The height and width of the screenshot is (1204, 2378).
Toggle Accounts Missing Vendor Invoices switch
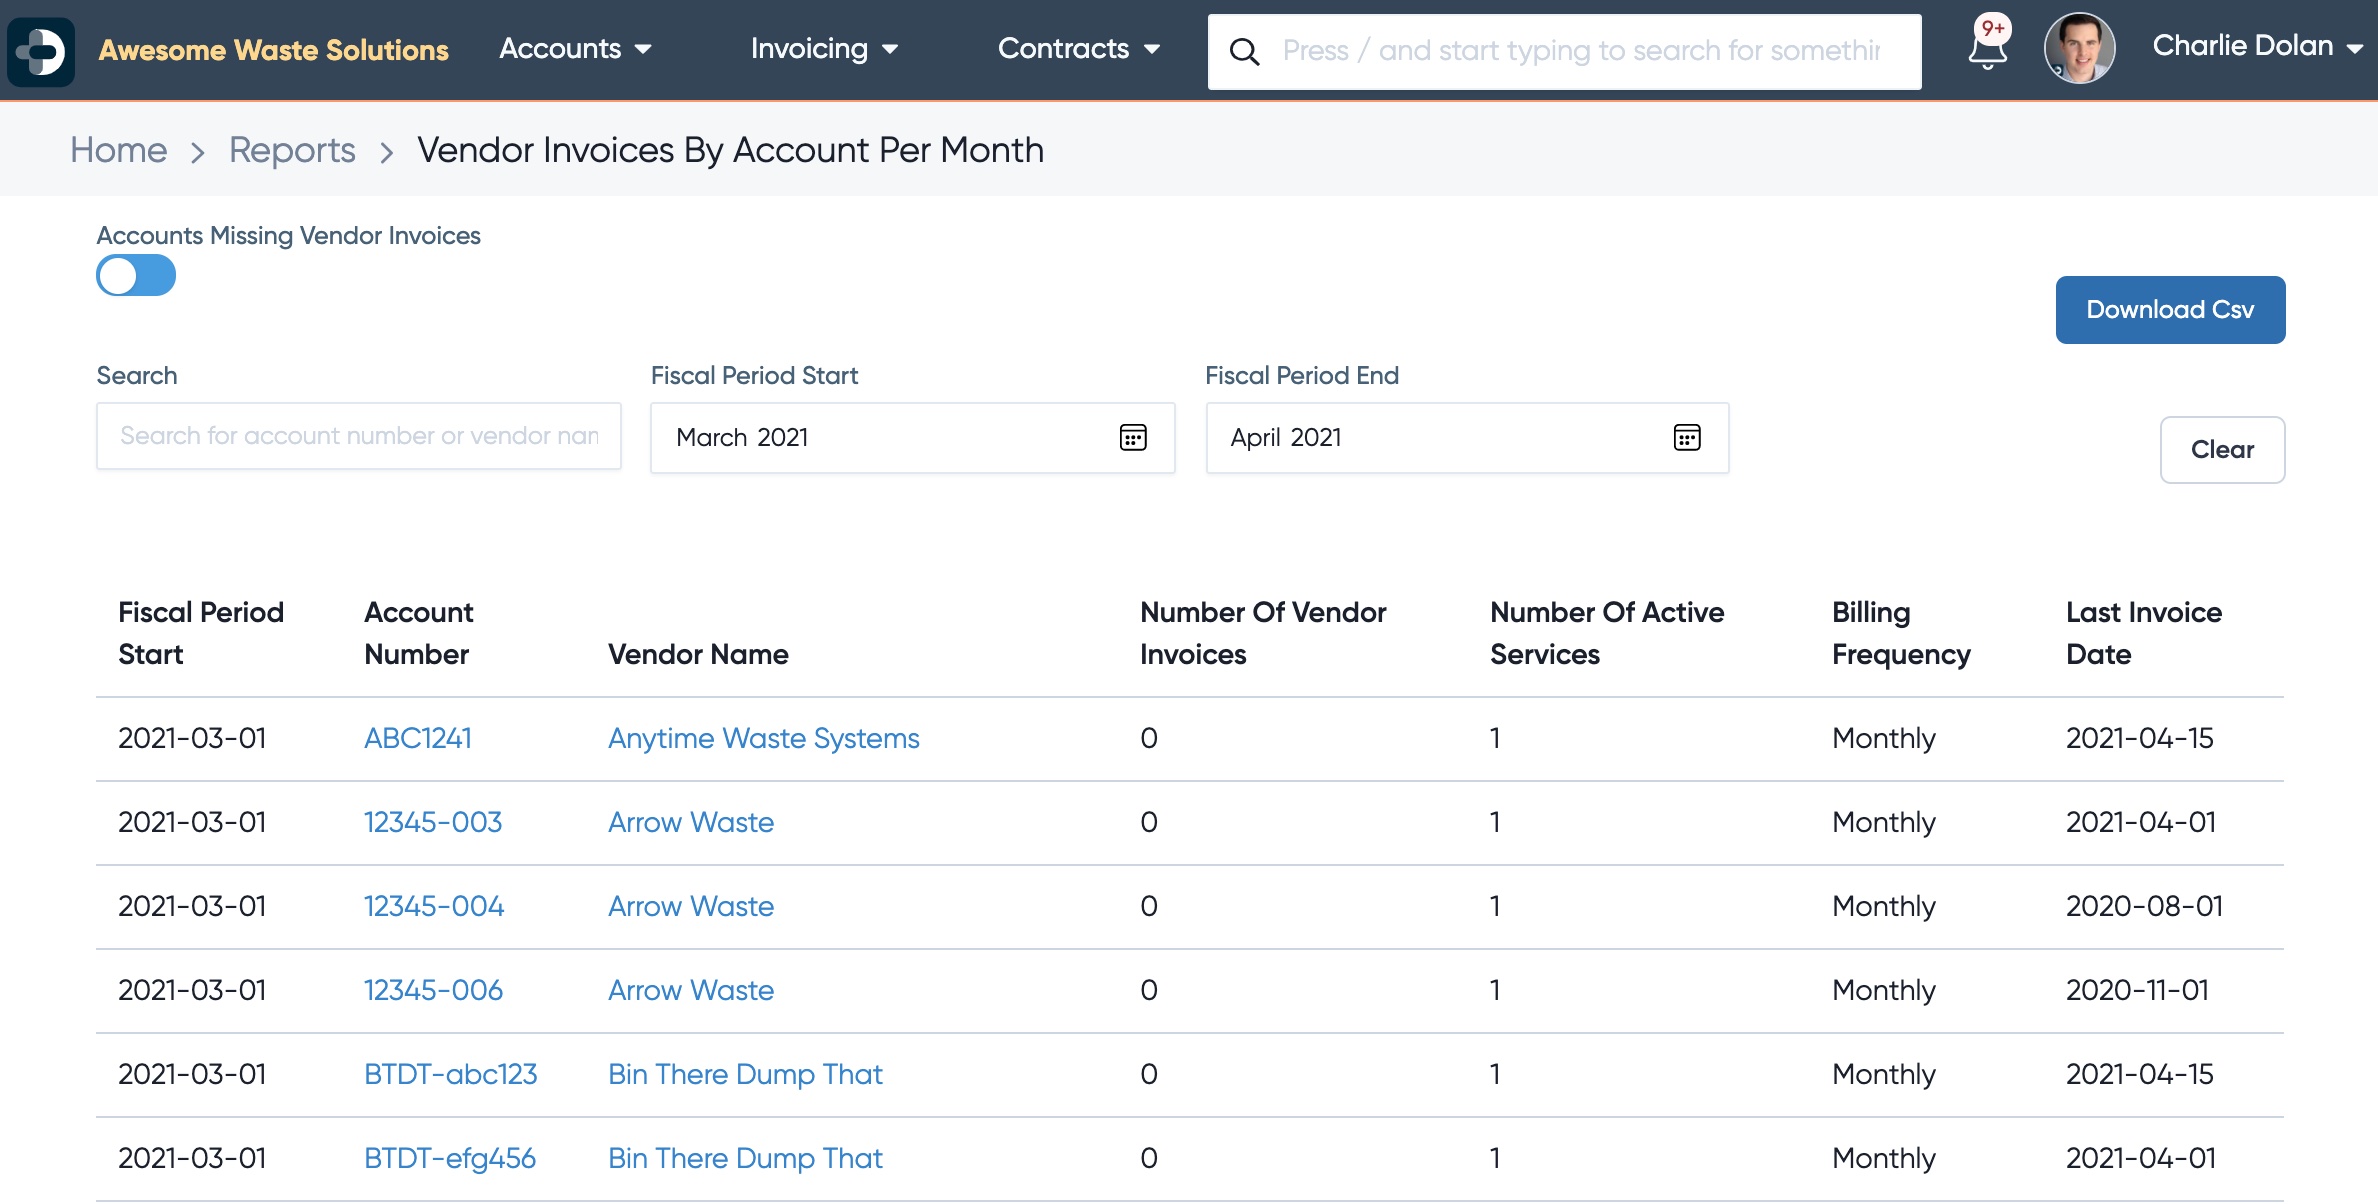coord(136,275)
